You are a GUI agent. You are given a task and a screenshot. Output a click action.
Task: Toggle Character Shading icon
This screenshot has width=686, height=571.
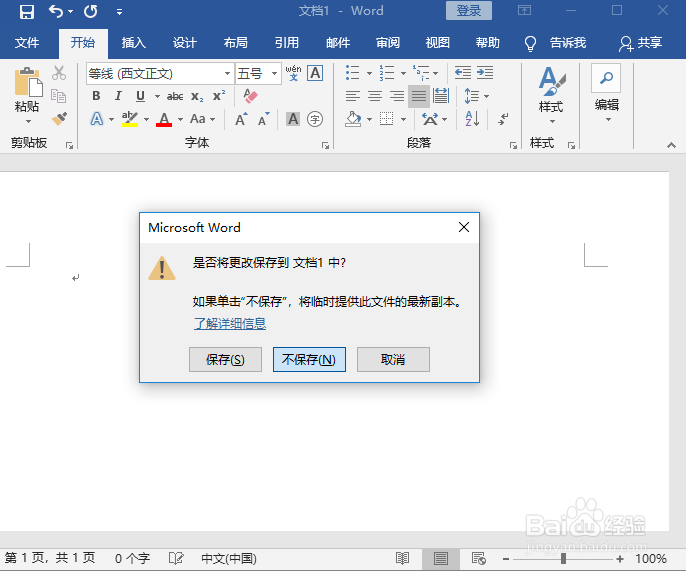293,119
